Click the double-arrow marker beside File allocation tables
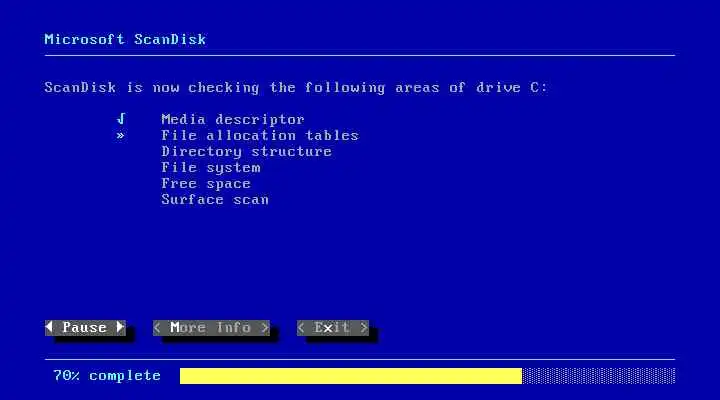 (x=120, y=135)
